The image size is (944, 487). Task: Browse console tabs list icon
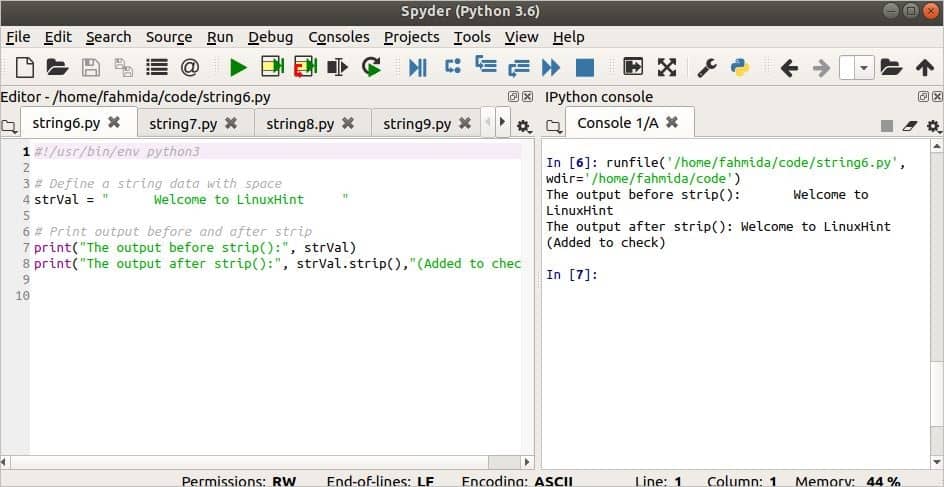(554, 126)
